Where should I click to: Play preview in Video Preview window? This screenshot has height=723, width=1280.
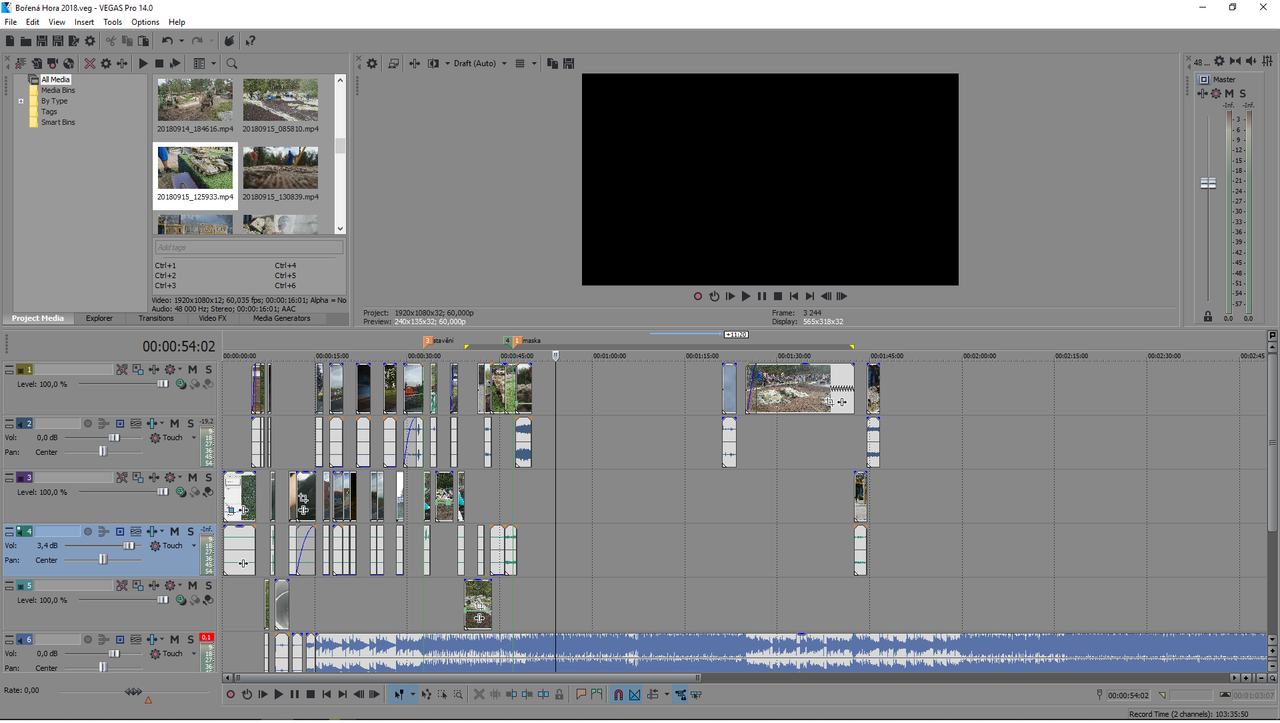pyautogui.click(x=746, y=296)
